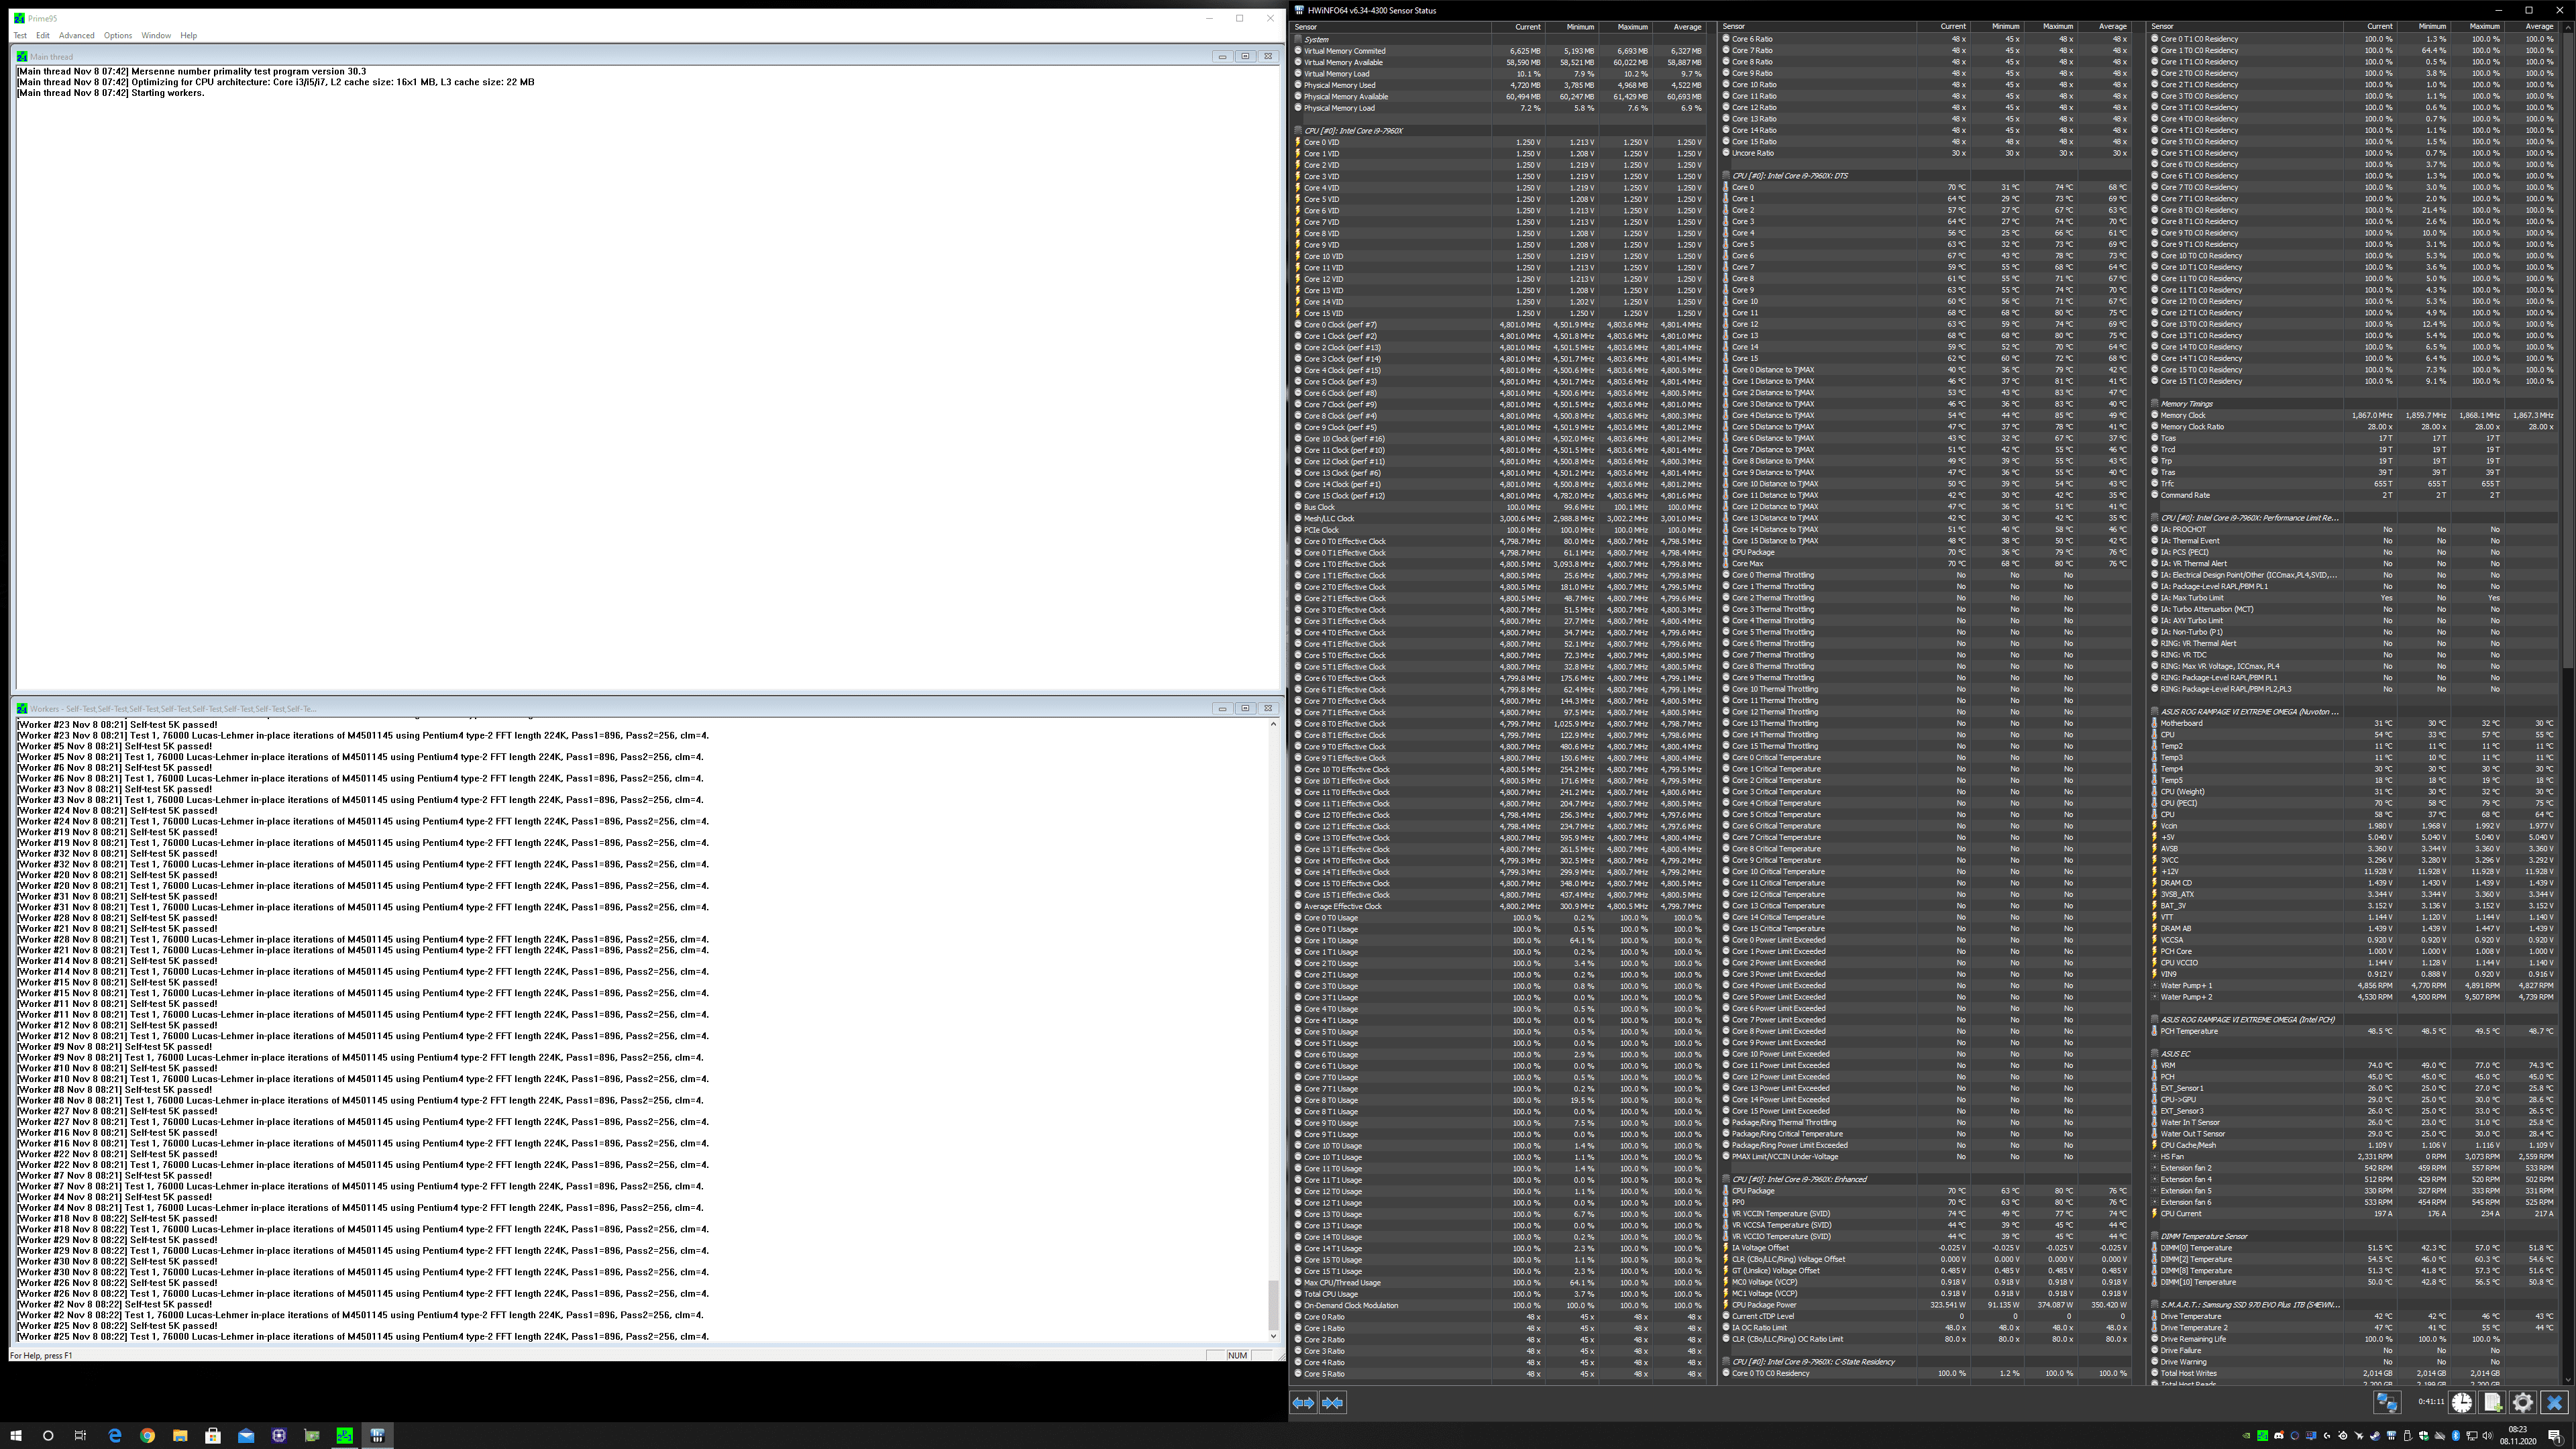Open Task View on taskbar

[x=80, y=1435]
